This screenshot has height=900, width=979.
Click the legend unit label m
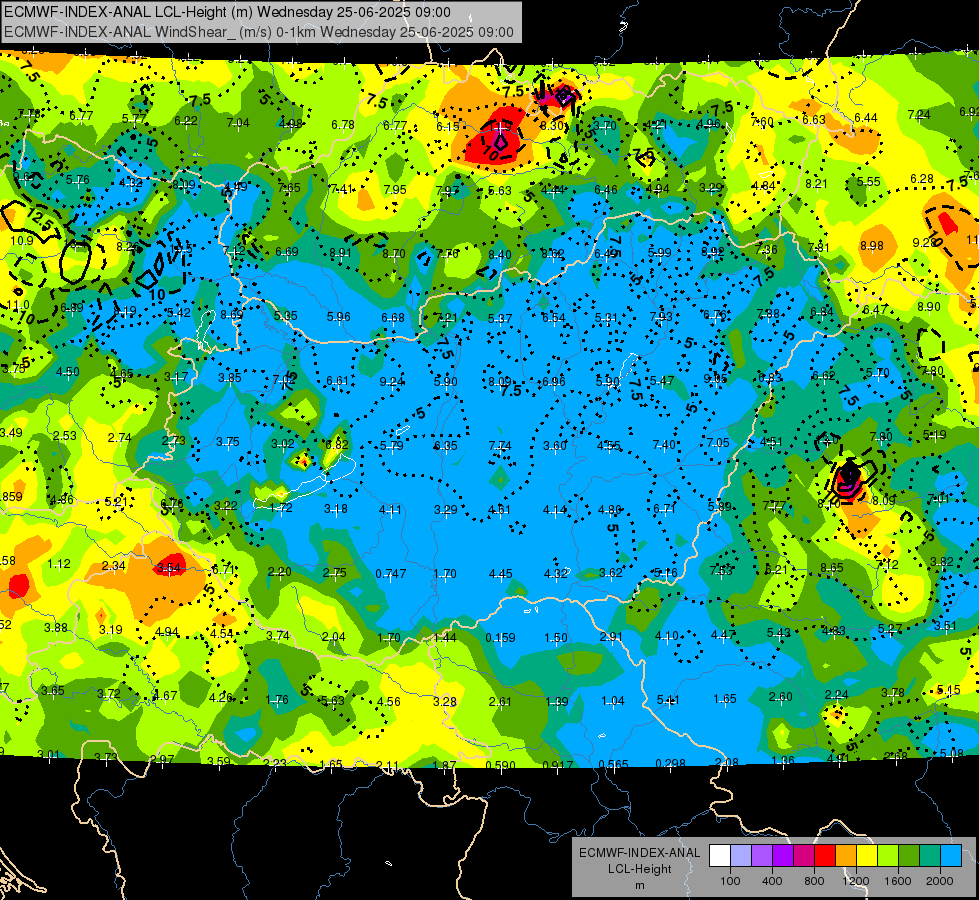[x=639, y=886]
